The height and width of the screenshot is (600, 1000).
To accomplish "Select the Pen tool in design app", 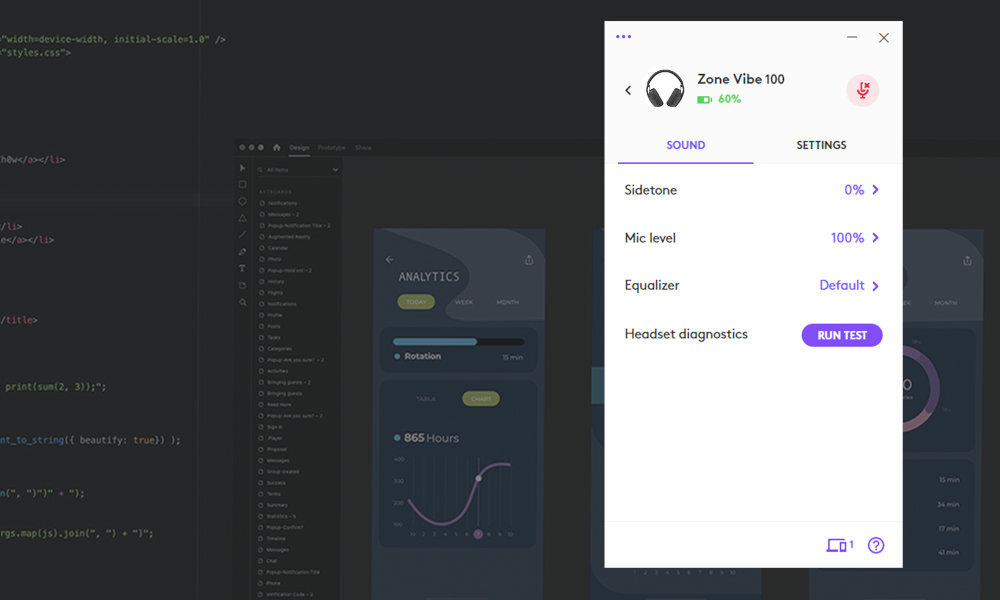I will pyautogui.click(x=242, y=252).
